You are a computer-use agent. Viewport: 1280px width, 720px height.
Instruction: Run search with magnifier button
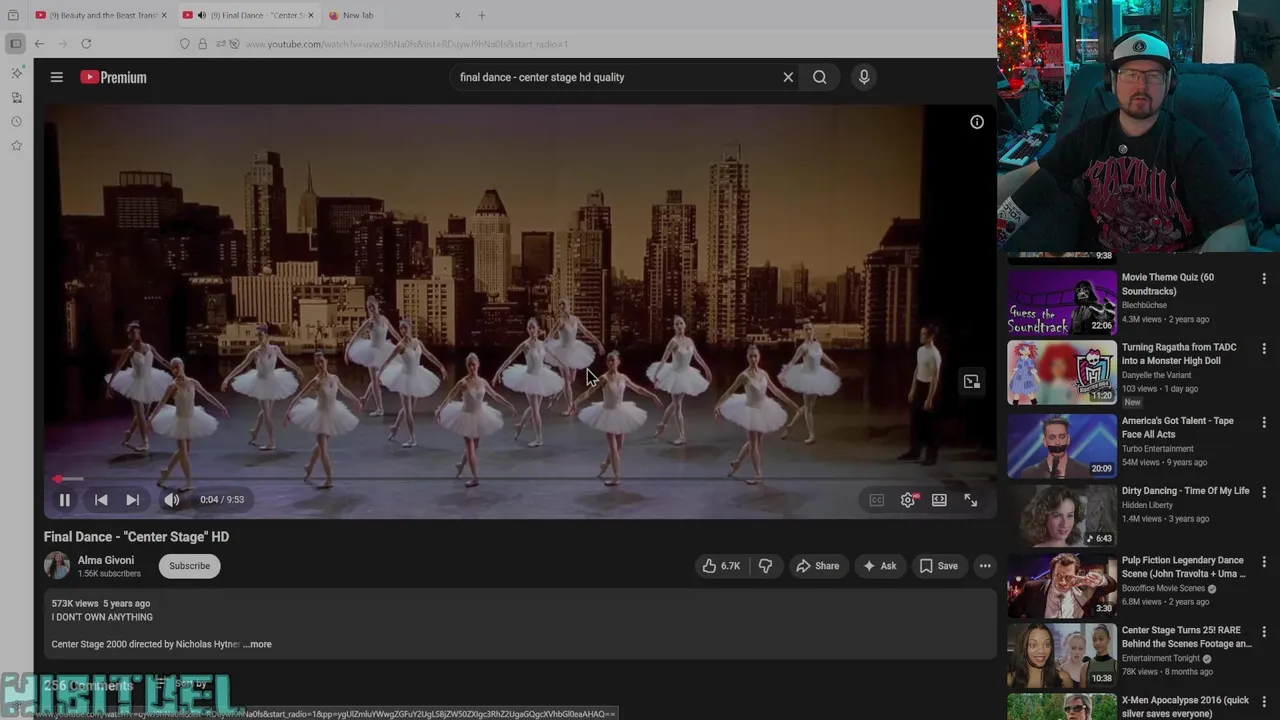820,77
